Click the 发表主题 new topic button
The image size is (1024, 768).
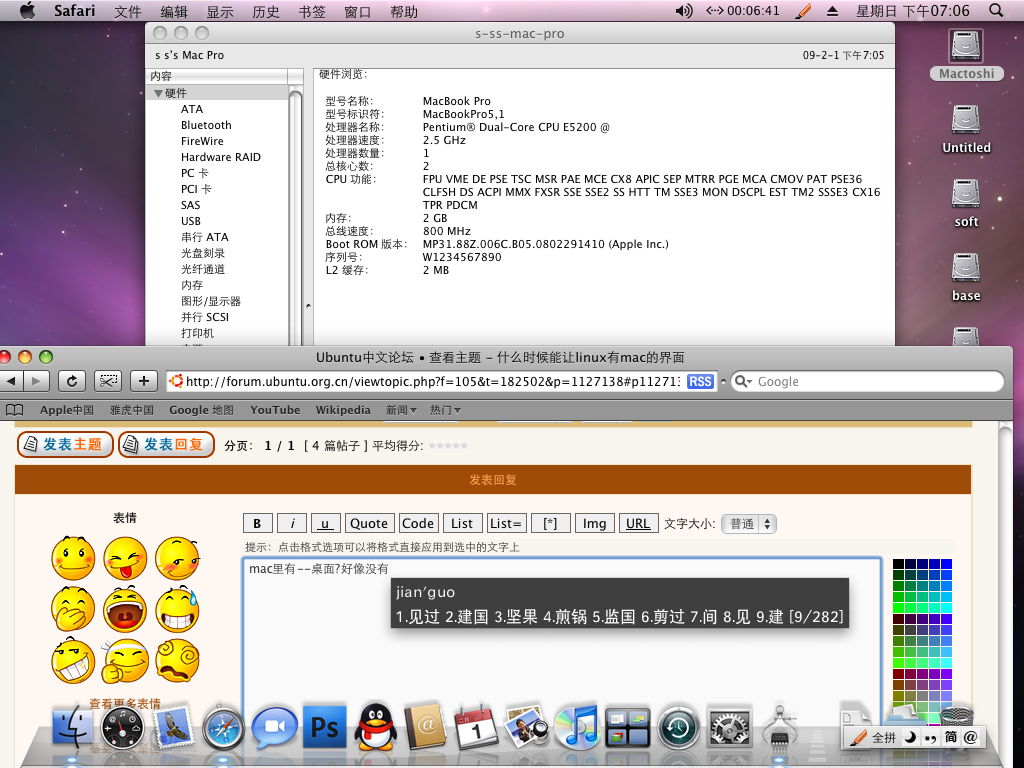point(65,445)
